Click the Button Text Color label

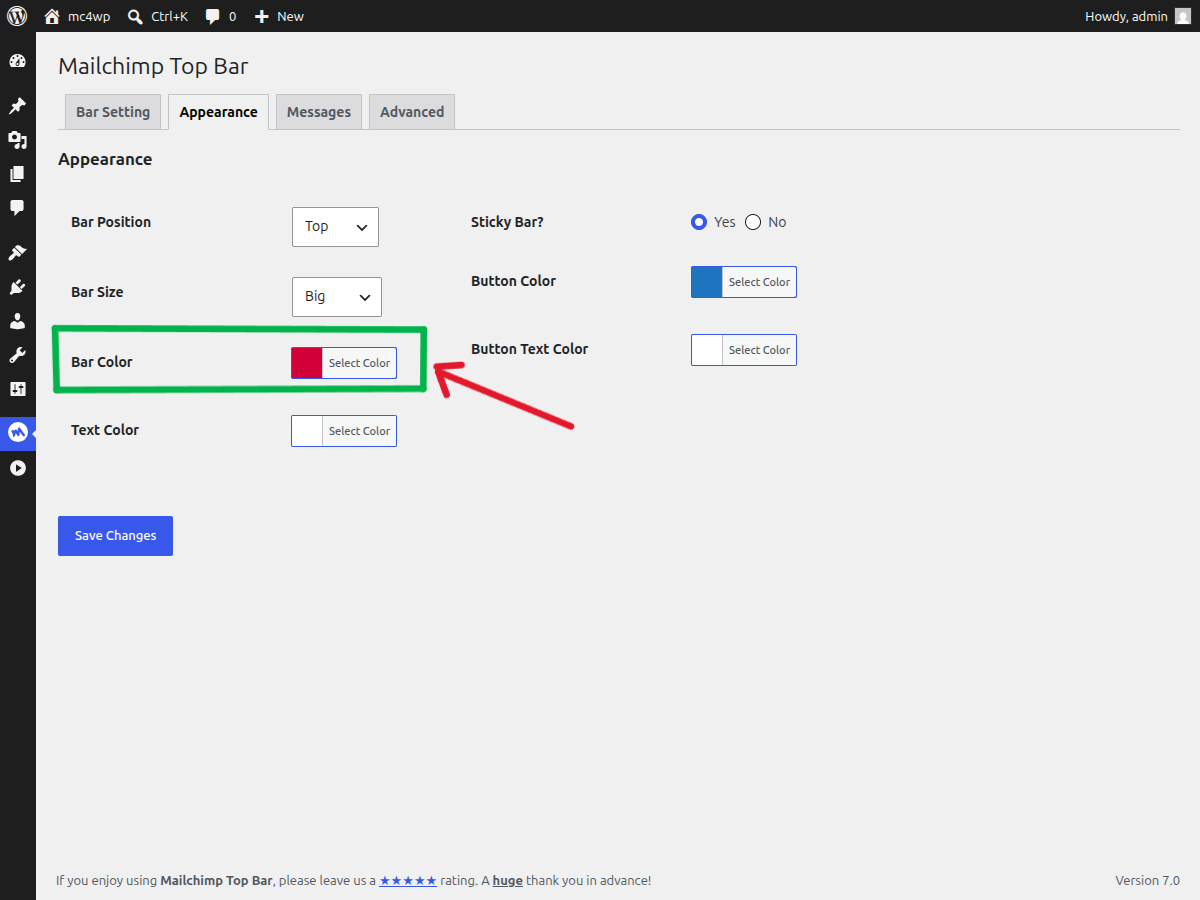(x=529, y=349)
